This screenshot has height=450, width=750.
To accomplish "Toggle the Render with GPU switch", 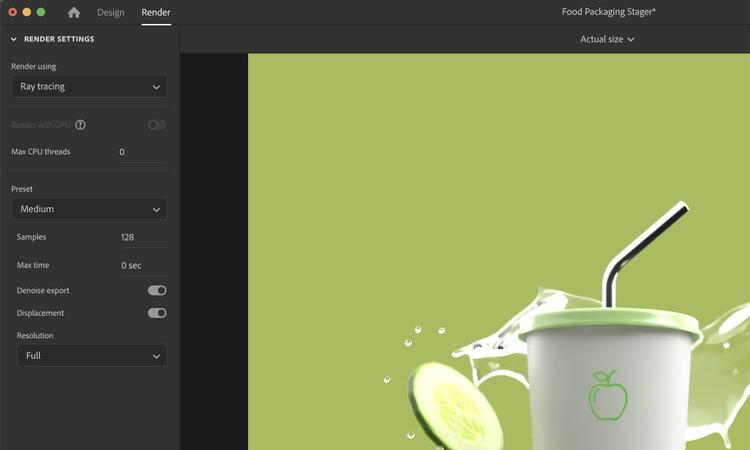I will pyautogui.click(x=157, y=125).
